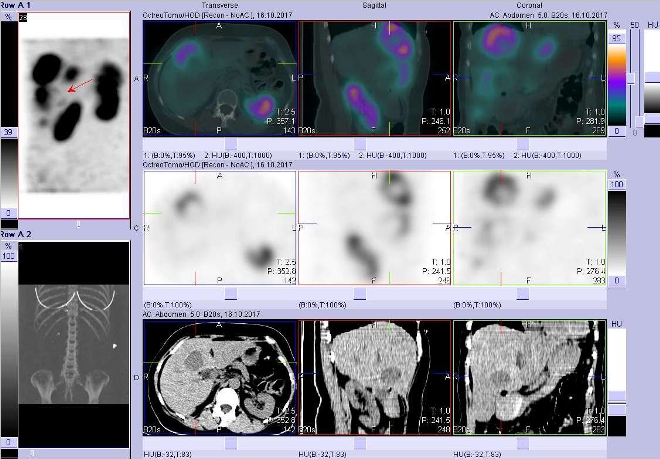The width and height of the screenshot is (660, 459).
Task: Click the upper threshold value 95 field
Action: [617, 38]
